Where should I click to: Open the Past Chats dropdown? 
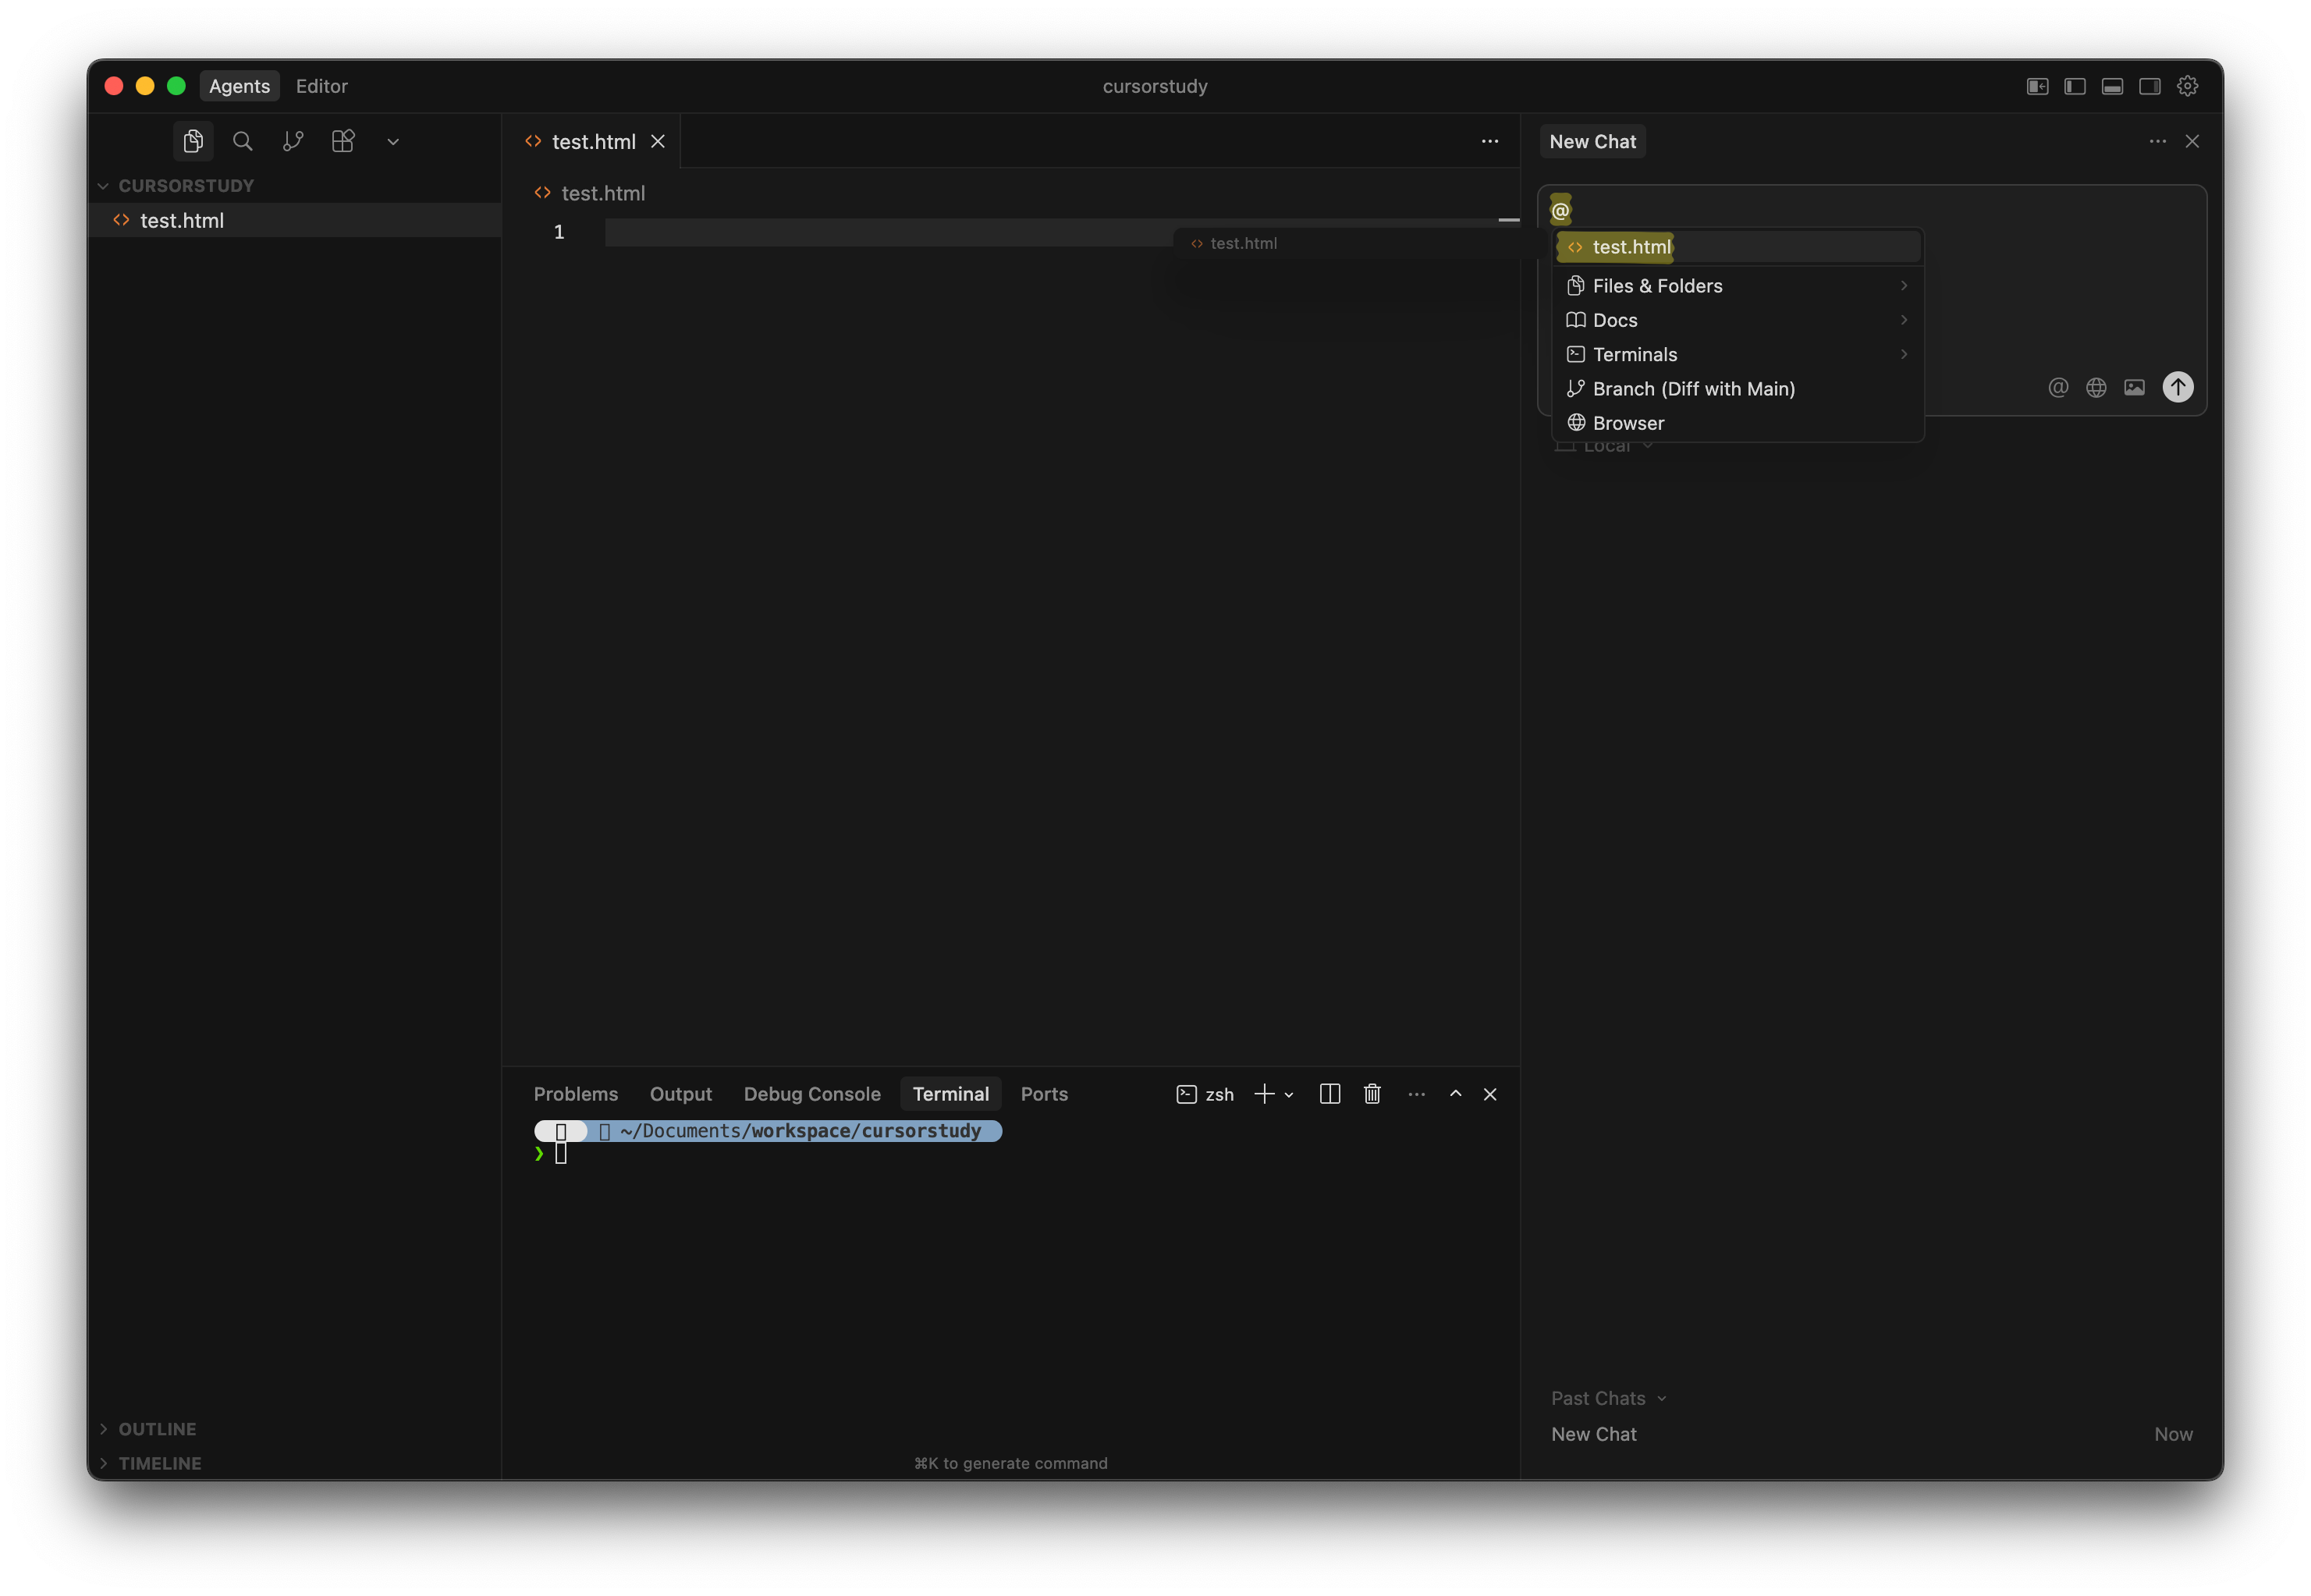(1608, 1398)
